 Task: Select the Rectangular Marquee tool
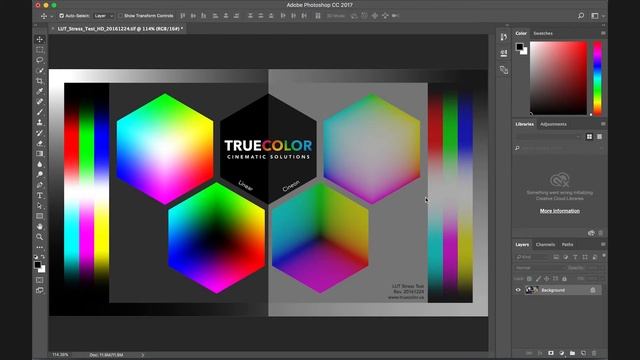(x=40, y=50)
